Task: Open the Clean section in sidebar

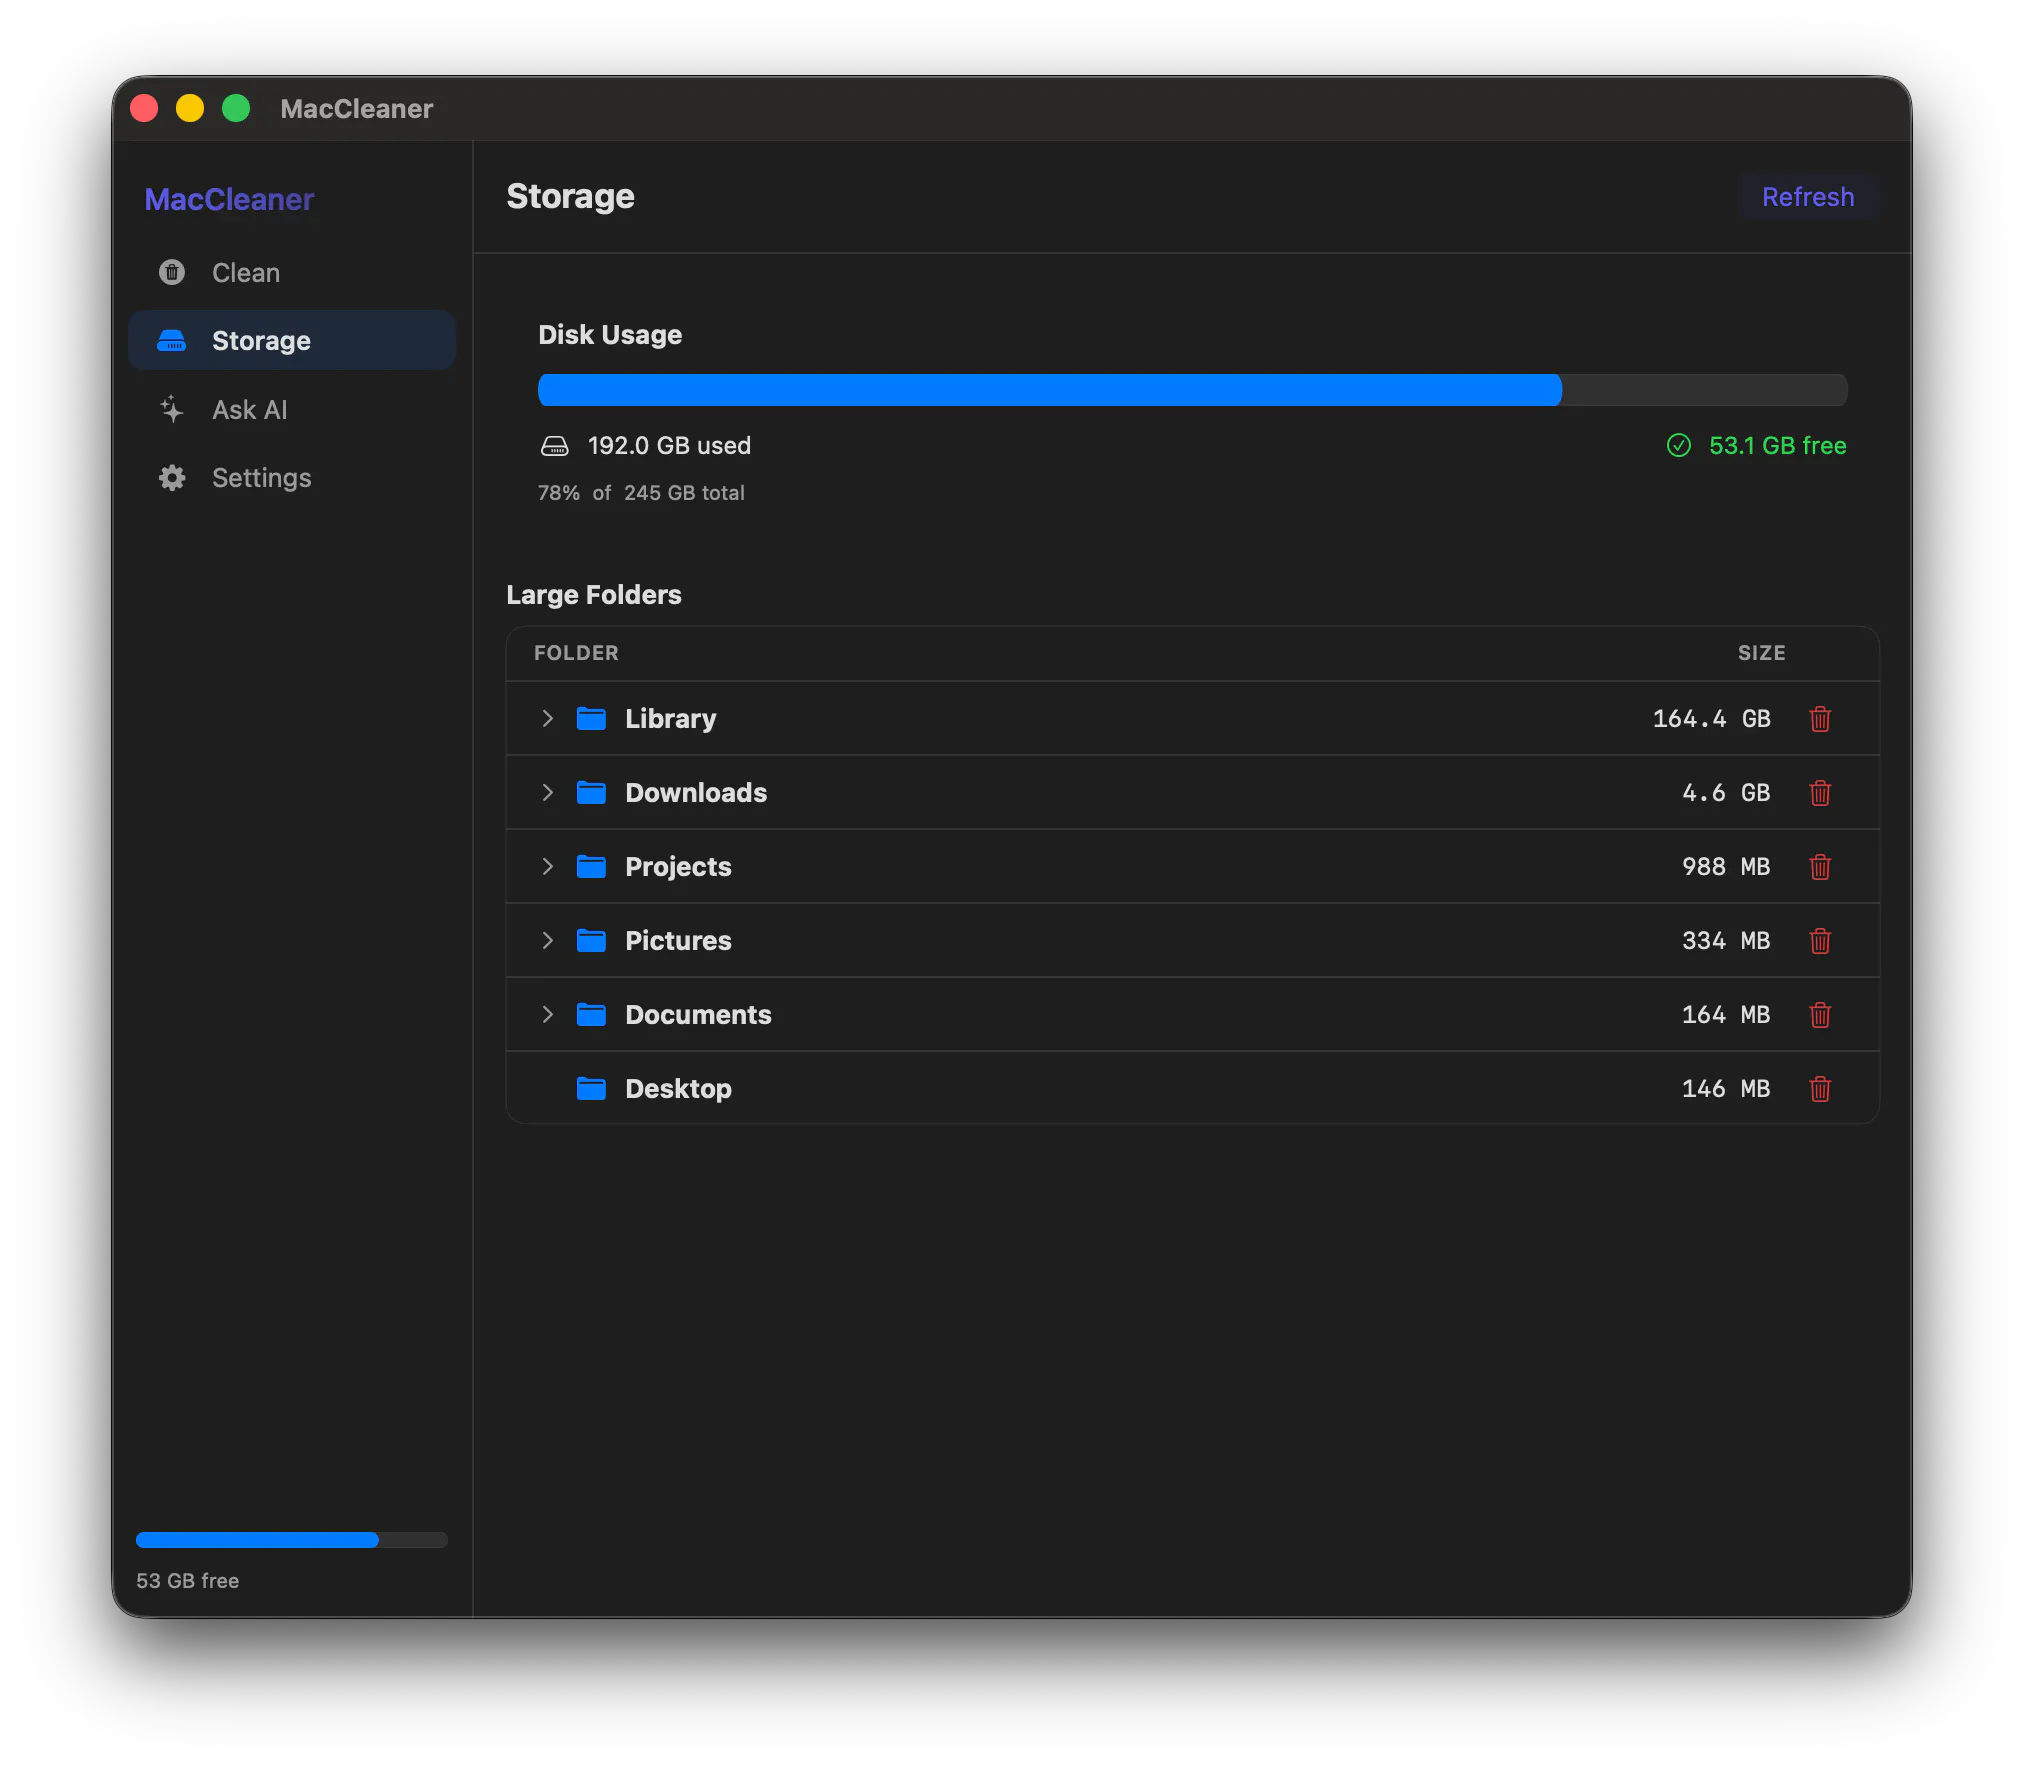Action: coord(292,272)
